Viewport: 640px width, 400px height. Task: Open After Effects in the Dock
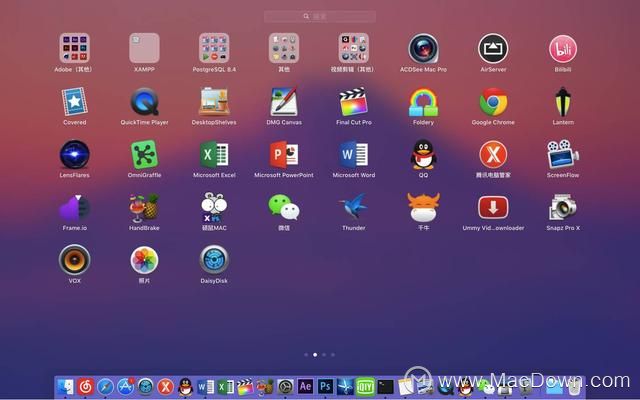(305, 386)
